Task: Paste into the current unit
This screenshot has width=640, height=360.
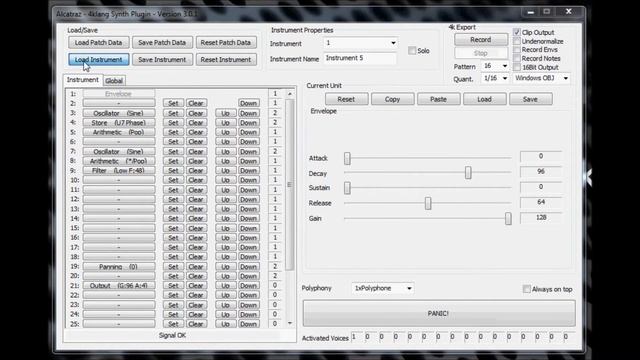Action: point(438,99)
